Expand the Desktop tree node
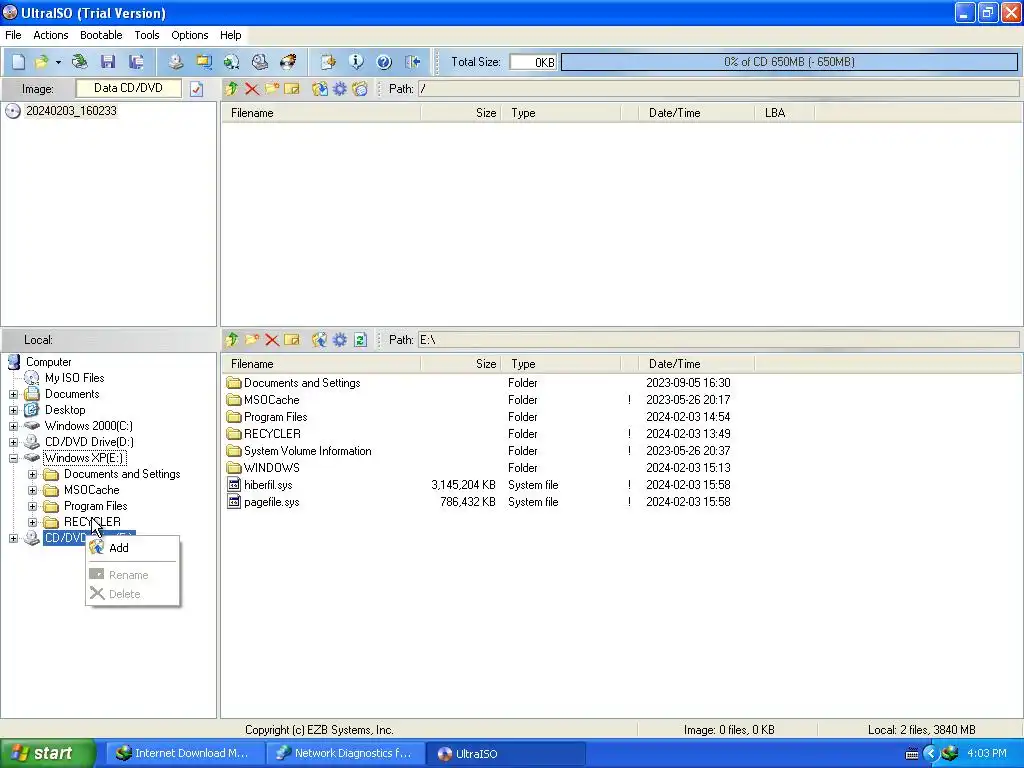The image size is (1024, 768). point(13,410)
